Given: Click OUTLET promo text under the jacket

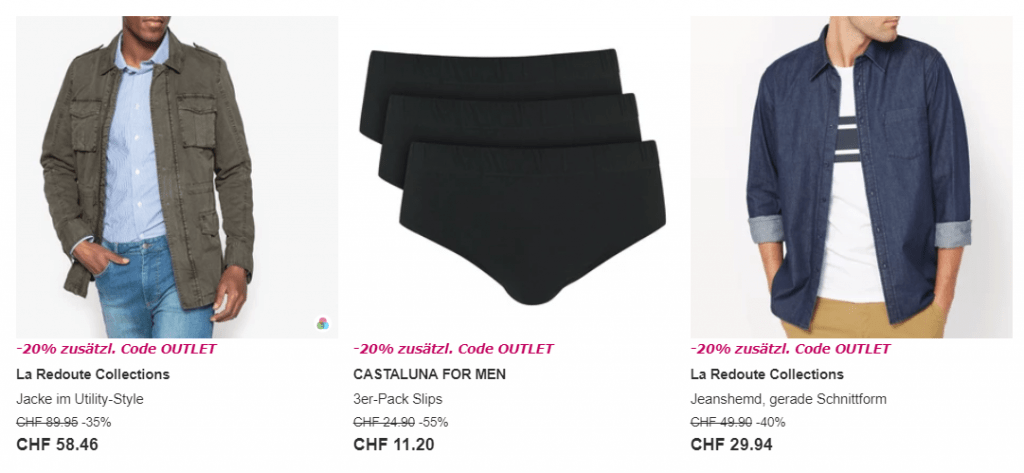Looking at the screenshot, I should click(116, 349).
